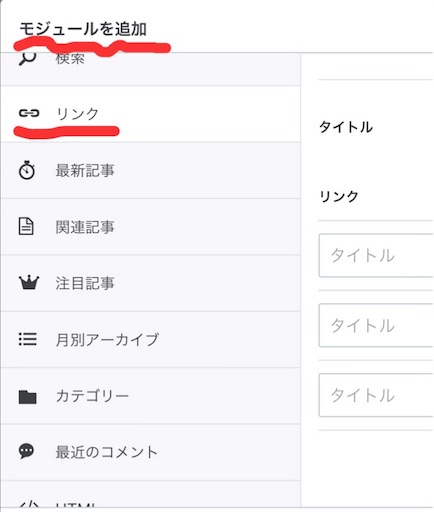Click the list icon for 月別アーカイブ
The image size is (434, 512).
tap(28, 339)
